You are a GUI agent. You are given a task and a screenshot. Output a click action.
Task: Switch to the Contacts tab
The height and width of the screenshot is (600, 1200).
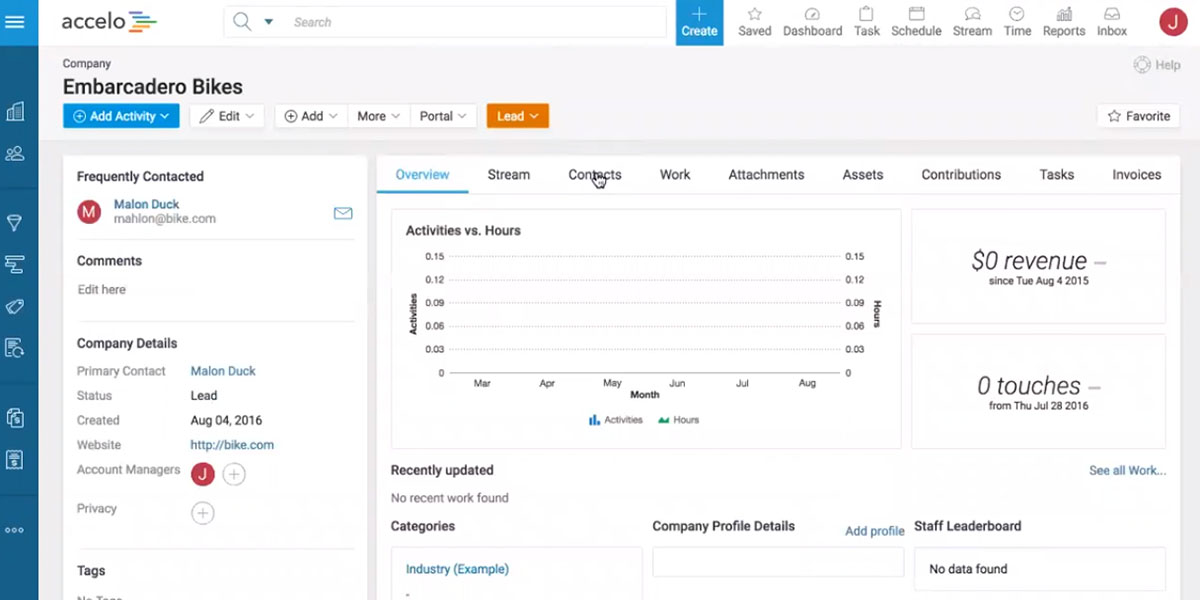(x=594, y=175)
